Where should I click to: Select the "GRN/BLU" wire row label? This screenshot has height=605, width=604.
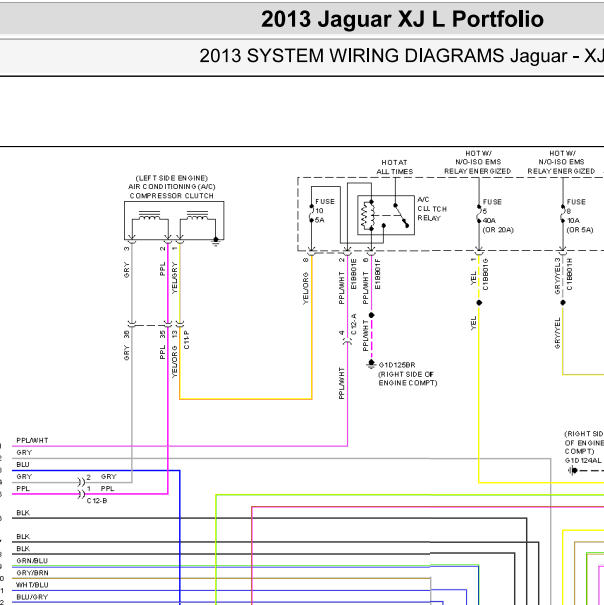(32, 561)
